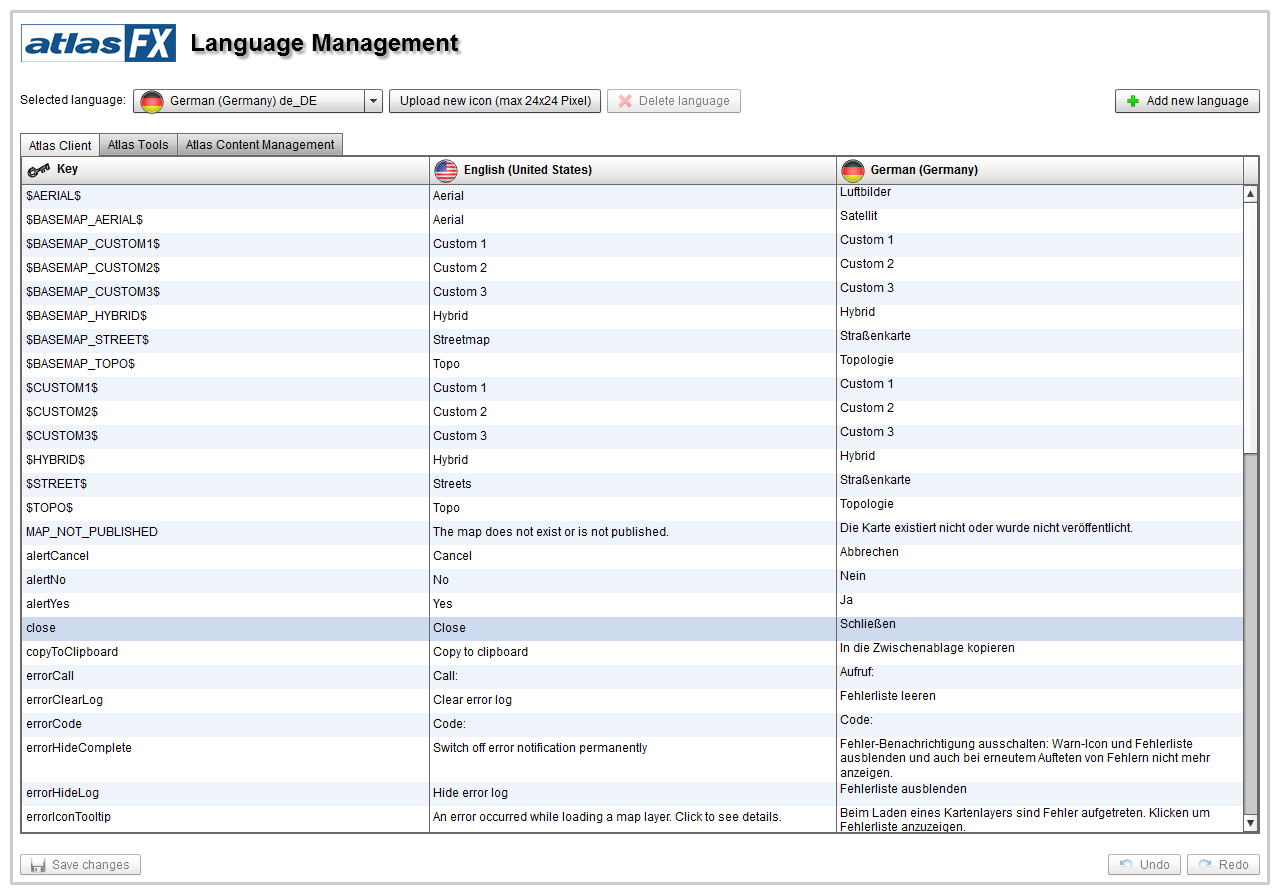Click the English value Streetmap
1280x895 pixels.
point(461,340)
